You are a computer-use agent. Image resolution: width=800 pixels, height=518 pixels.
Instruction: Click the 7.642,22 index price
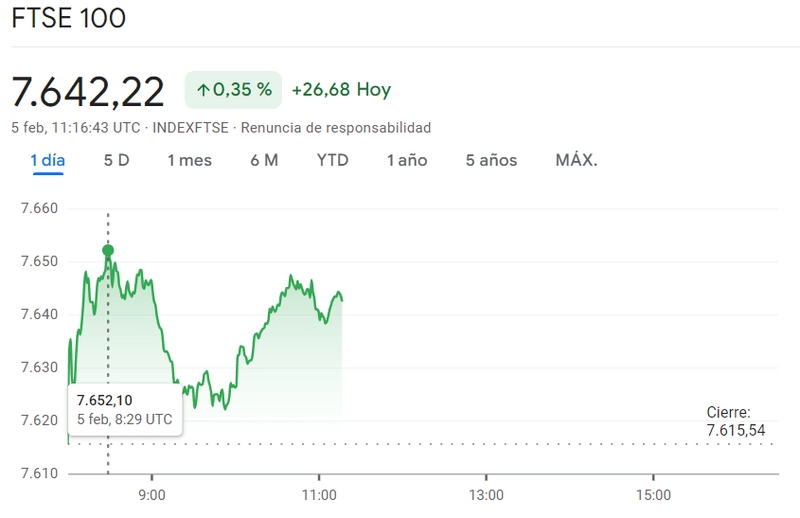[x=88, y=91]
